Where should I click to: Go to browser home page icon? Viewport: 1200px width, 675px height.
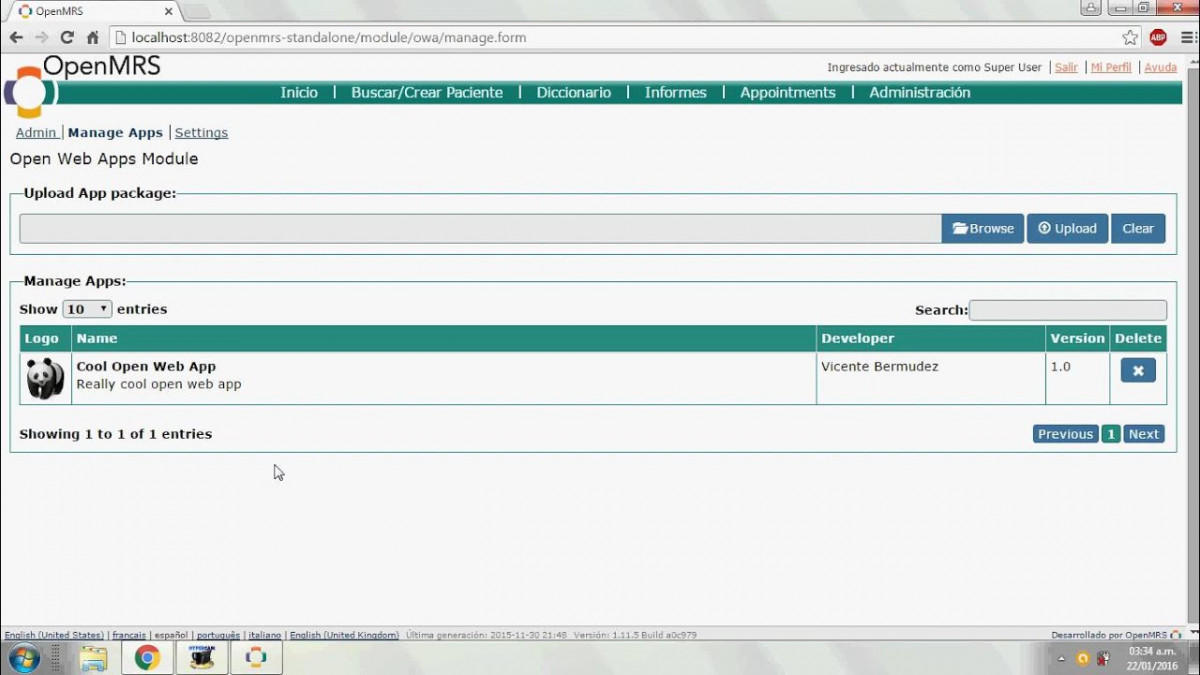pyautogui.click(x=93, y=38)
